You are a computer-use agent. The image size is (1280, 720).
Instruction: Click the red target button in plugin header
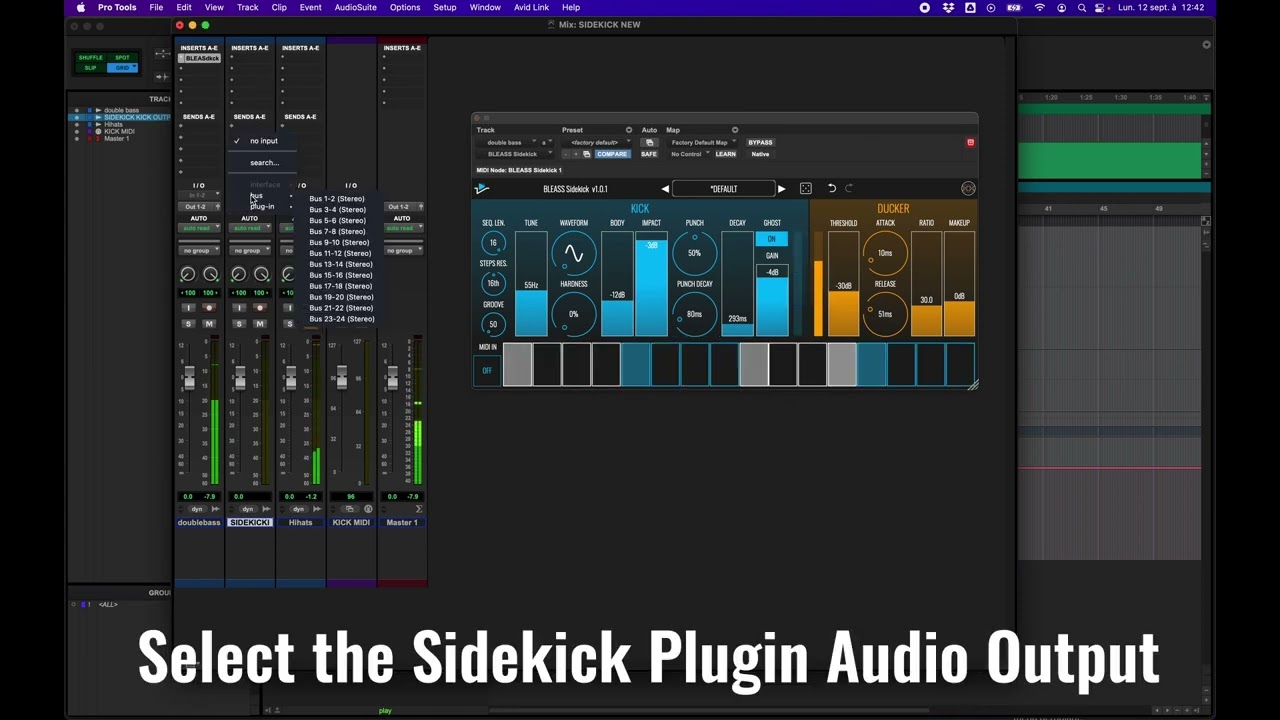coord(970,143)
